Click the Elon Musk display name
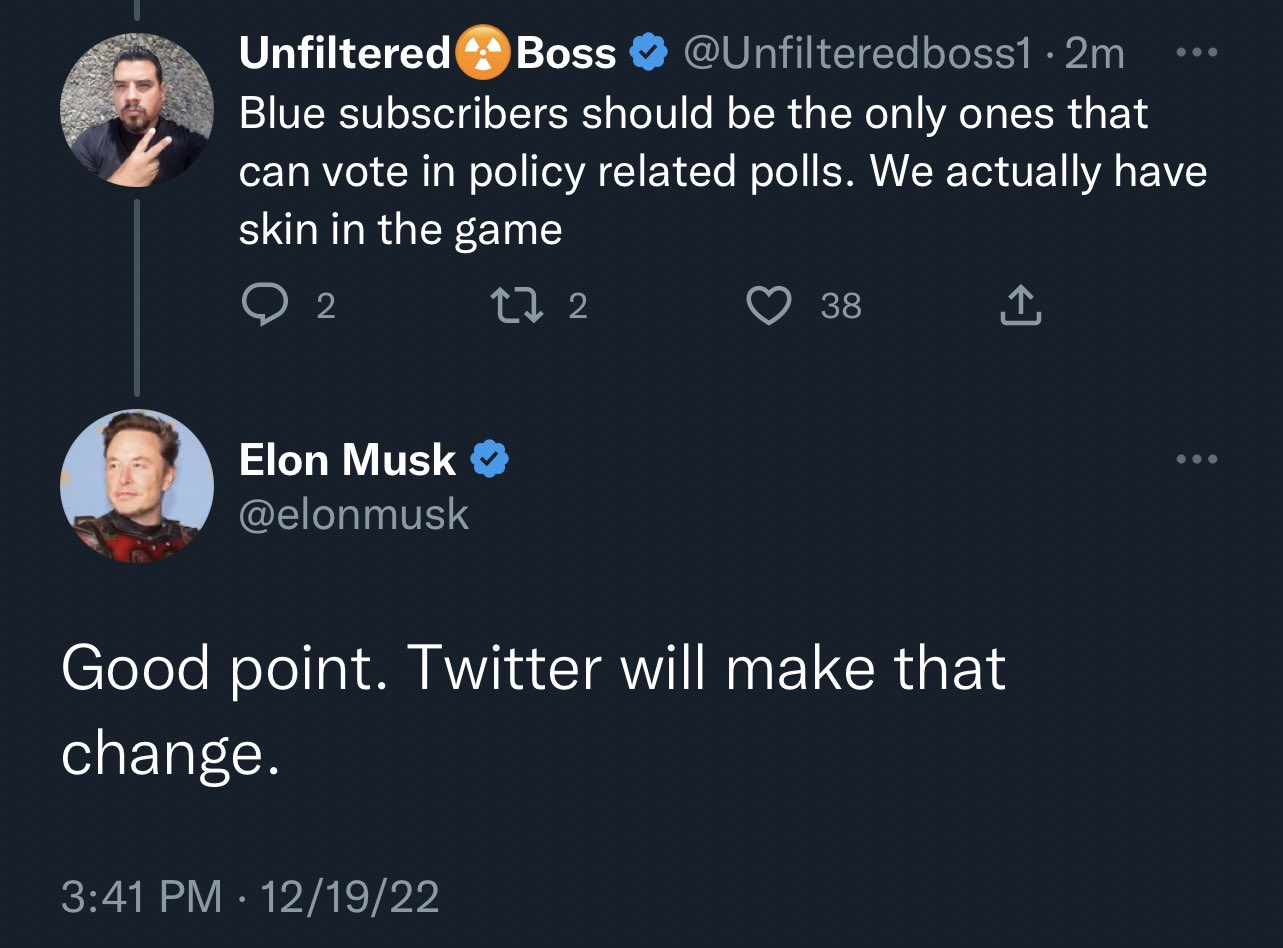This screenshot has width=1283, height=948. point(347,460)
